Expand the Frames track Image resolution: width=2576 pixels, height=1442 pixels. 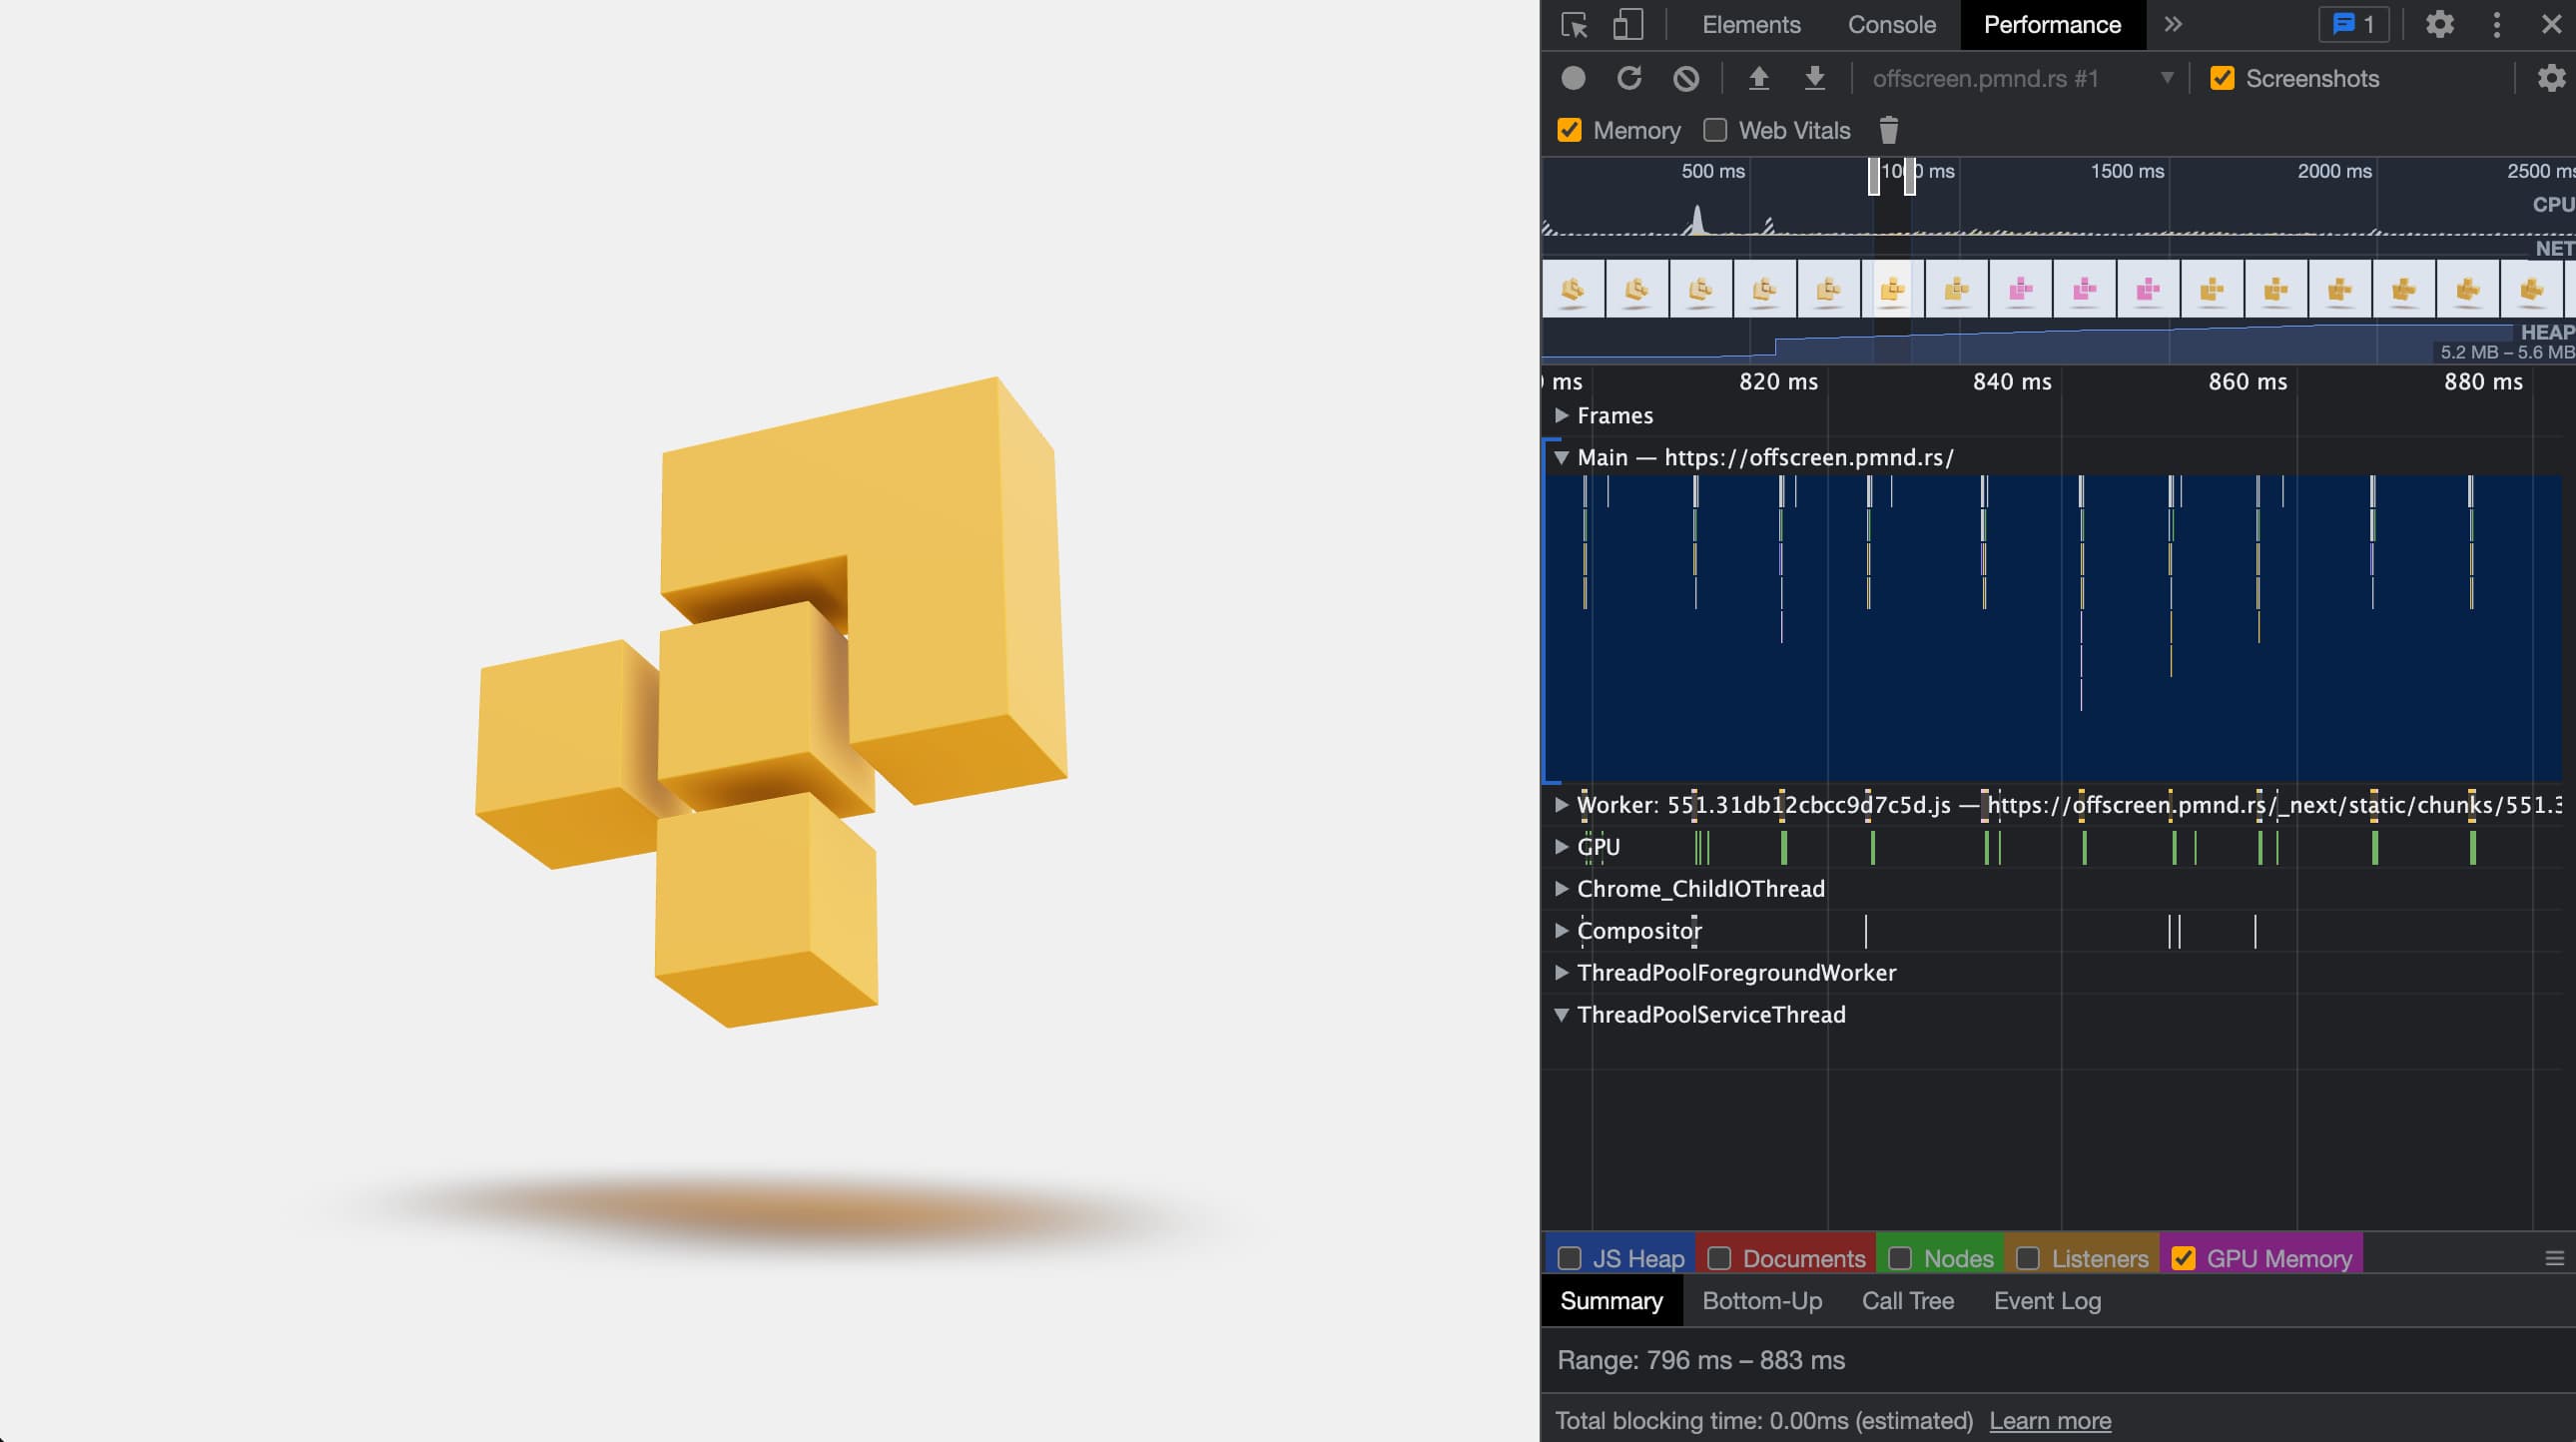[1561, 415]
